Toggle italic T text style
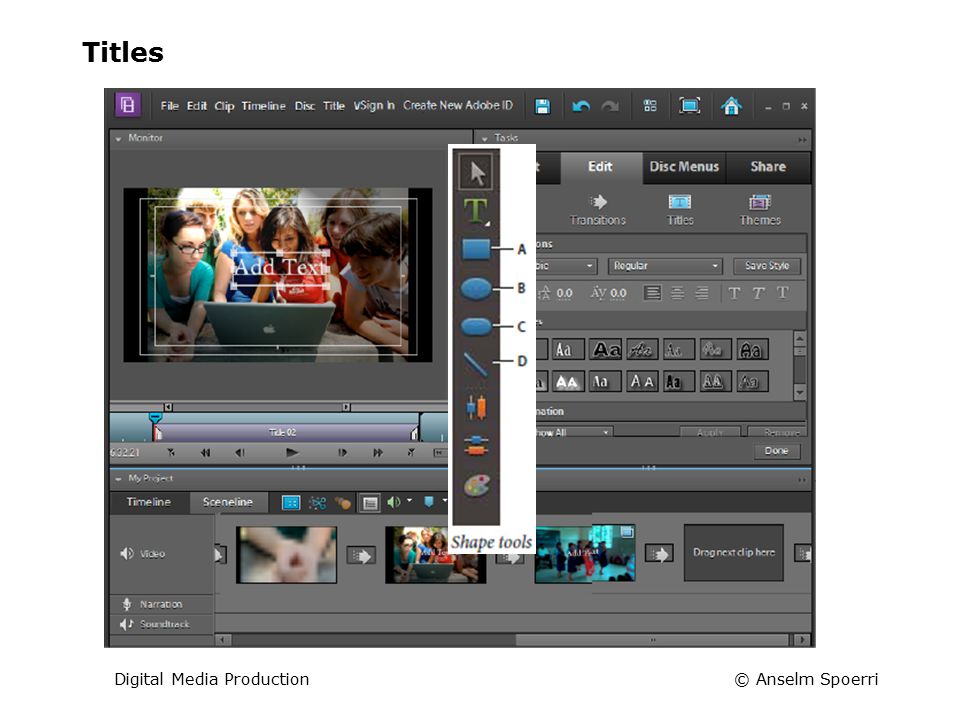Image resolution: width=960 pixels, height=720 pixels. pos(759,293)
